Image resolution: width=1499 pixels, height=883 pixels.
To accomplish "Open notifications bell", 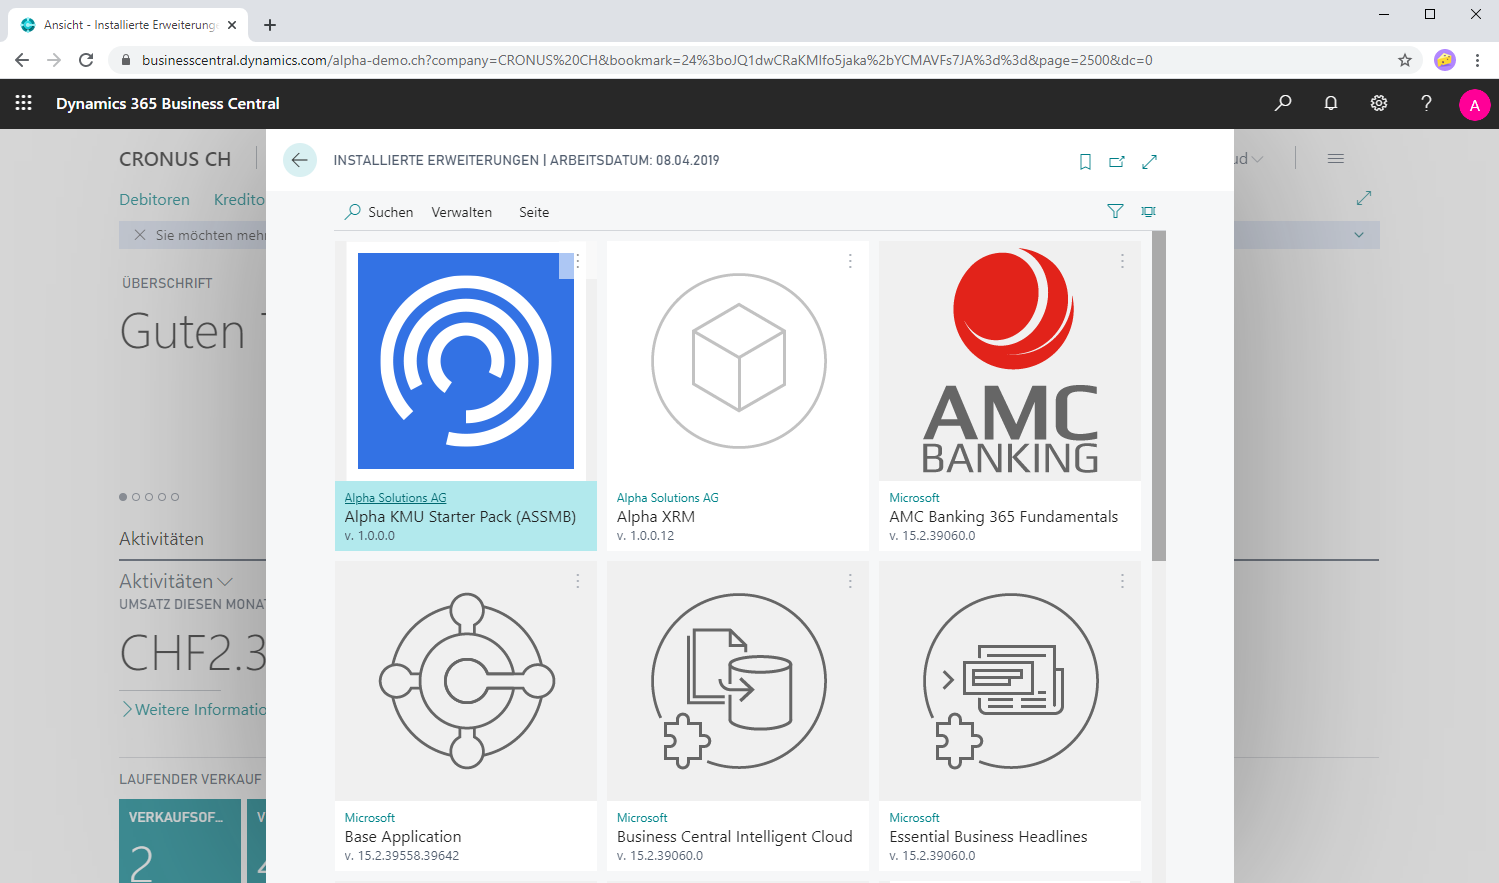I will [1331, 103].
